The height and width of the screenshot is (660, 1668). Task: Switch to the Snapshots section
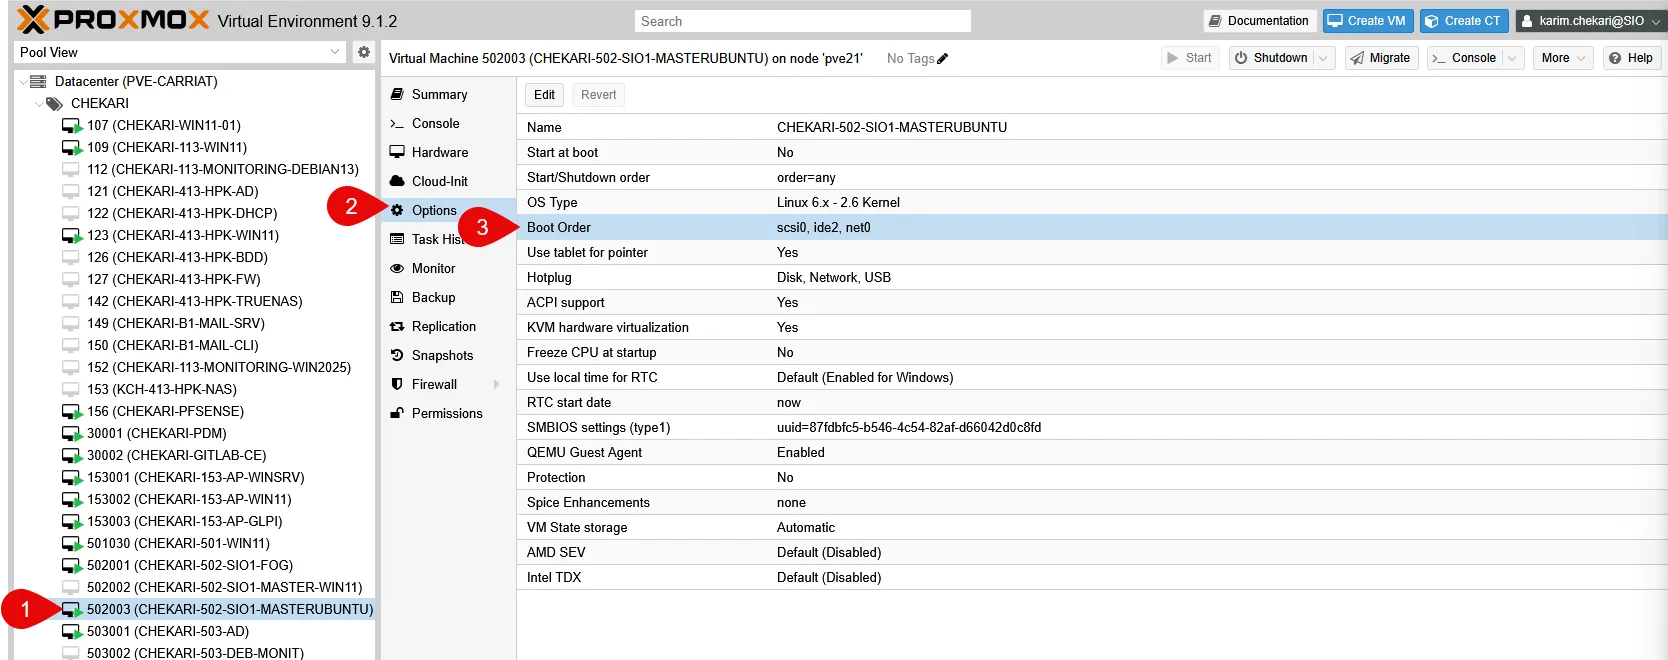(x=442, y=356)
